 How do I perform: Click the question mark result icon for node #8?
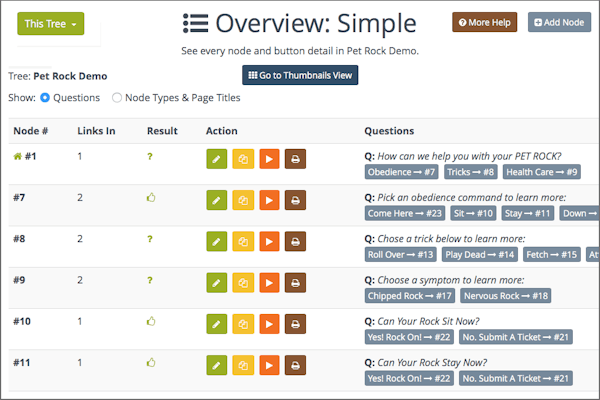click(150, 239)
